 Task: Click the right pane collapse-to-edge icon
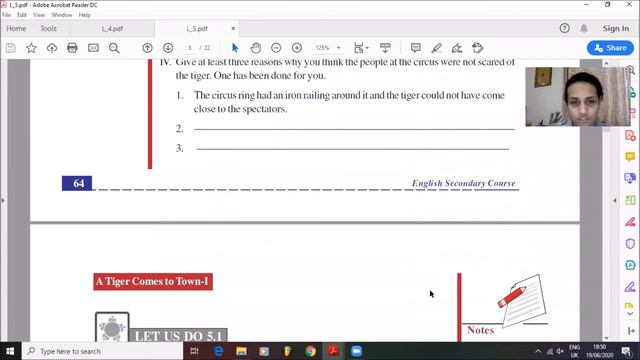[x=631, y=331]
